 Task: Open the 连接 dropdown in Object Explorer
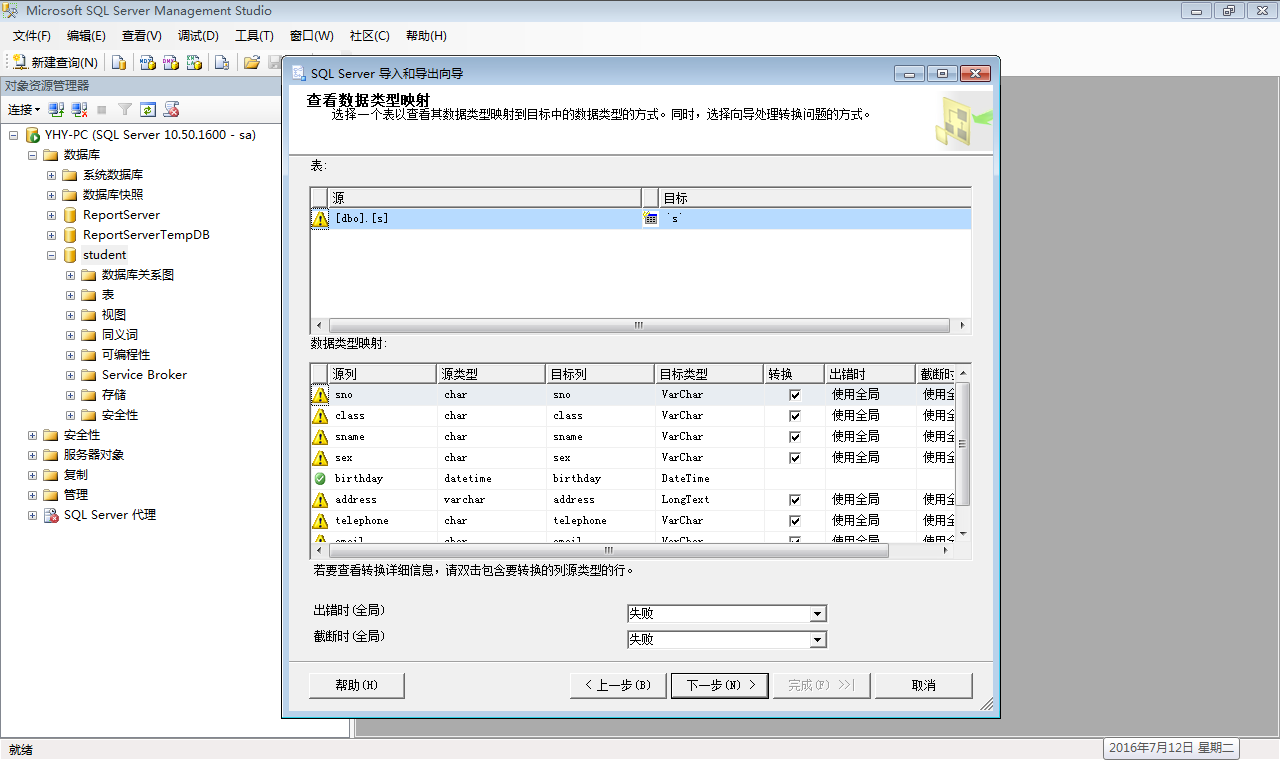[x=24, y=110]
